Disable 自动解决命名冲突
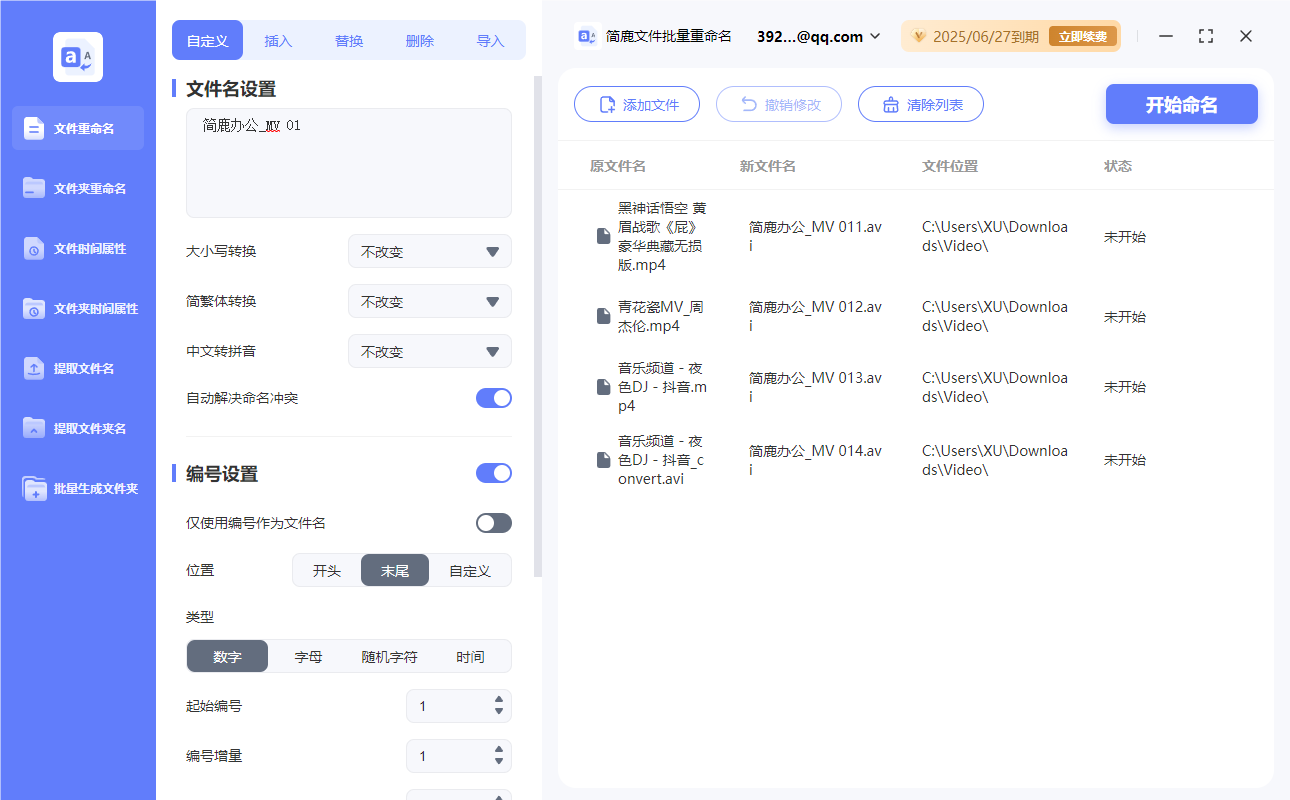 pyautogui.click(x=493, y=397)
